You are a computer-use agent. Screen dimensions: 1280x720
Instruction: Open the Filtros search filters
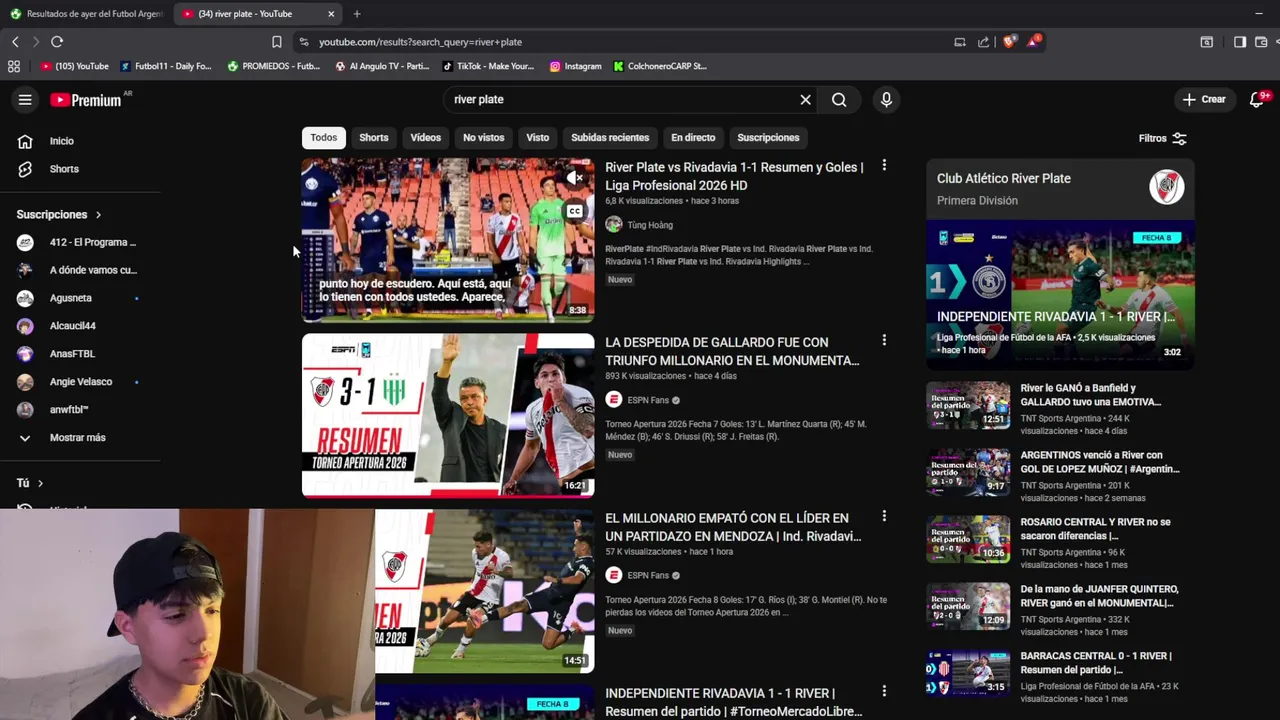[1162, 138]
